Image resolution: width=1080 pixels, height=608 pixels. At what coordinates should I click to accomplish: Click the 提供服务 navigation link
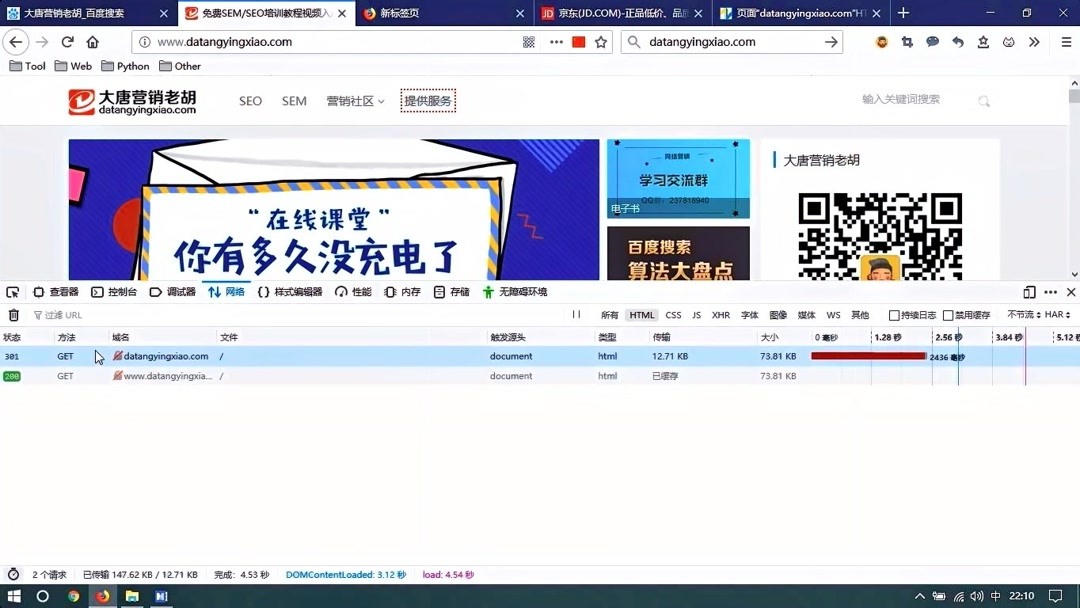click(428, 101)
